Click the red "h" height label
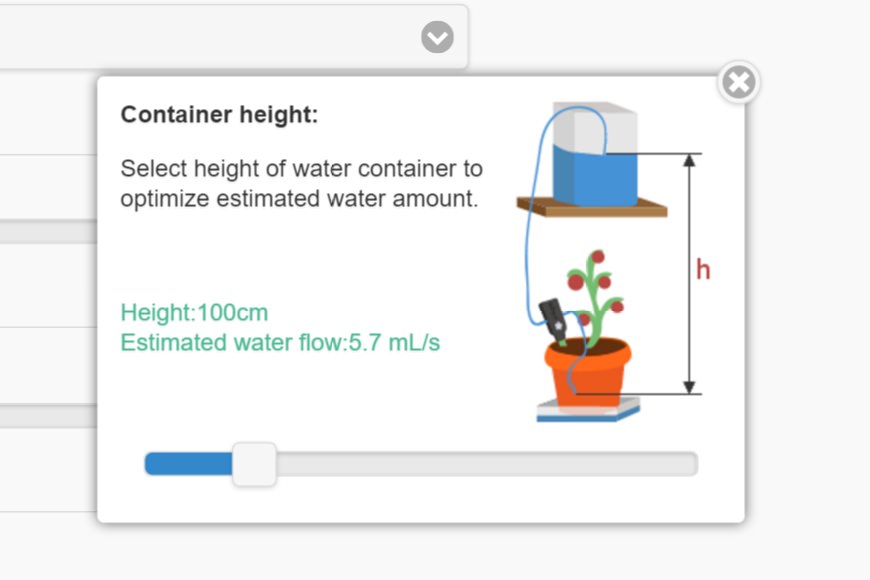This screenshot has height=580, width=870. (x=703, y=270)
